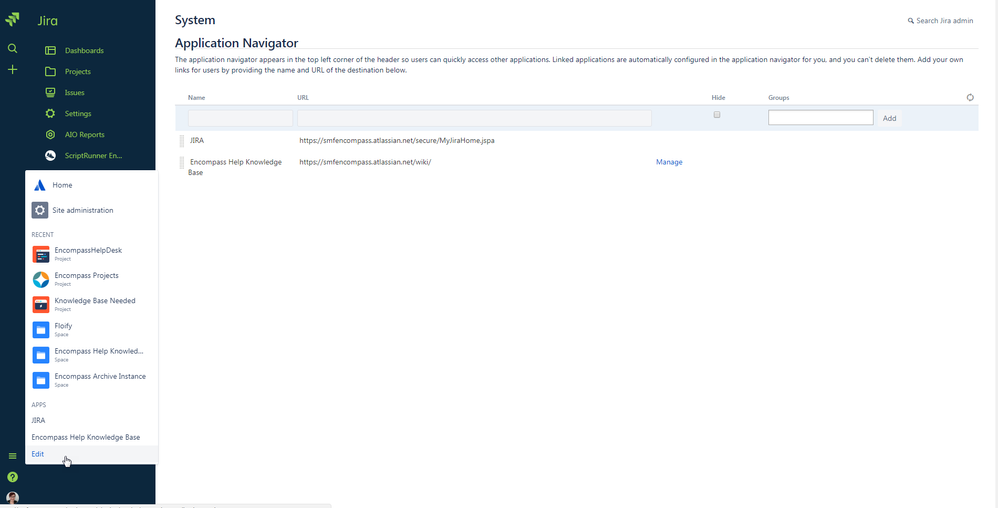Screen dimensions: 998x508
Task: Open Issues in the sidebar
Action: [74, 92]
